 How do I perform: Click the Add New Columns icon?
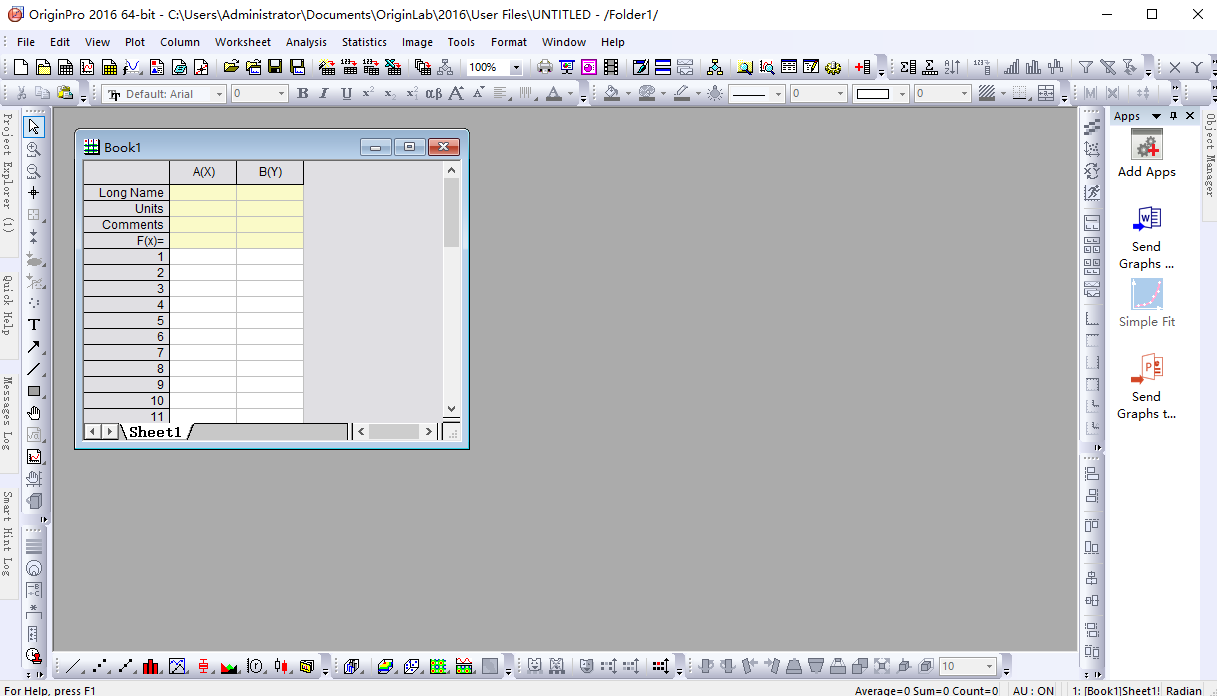863,67
